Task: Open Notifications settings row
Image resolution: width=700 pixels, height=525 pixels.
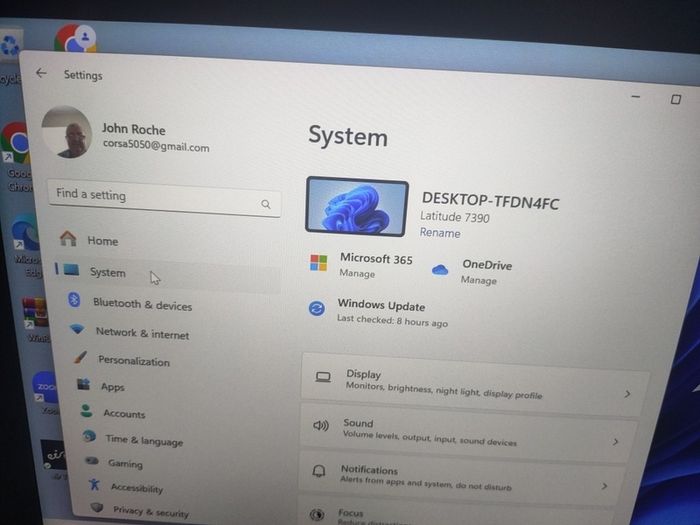Action: pyautogui.click(x=462, y=478)
